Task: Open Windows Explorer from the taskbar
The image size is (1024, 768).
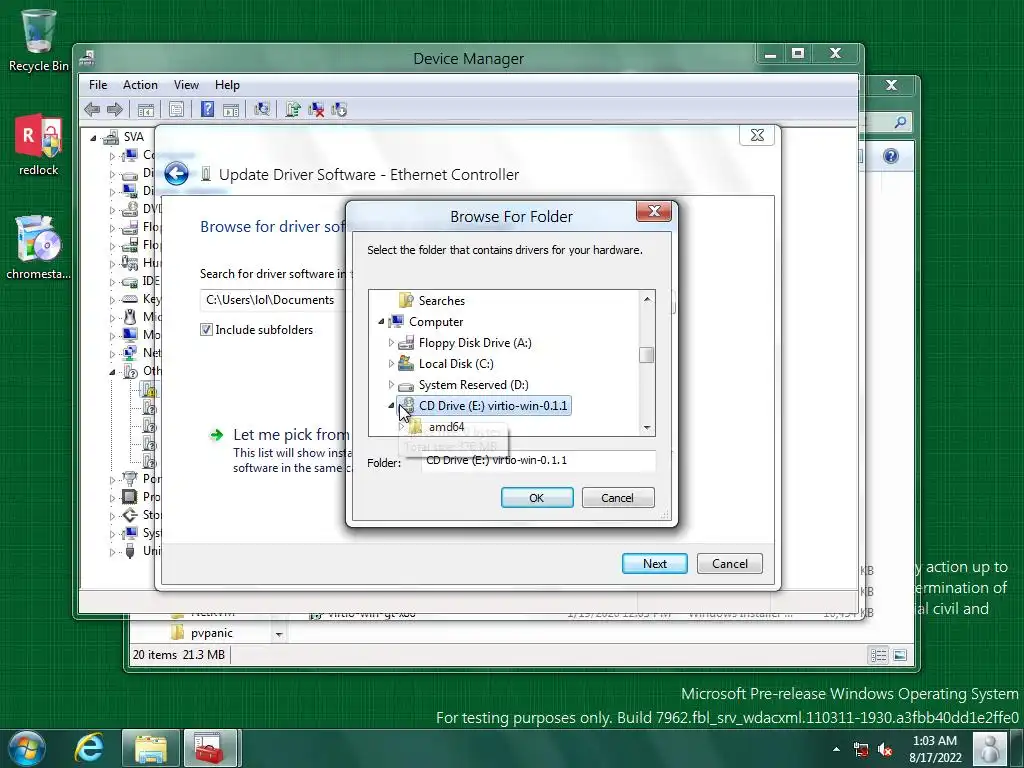Action: pos(150,748)
